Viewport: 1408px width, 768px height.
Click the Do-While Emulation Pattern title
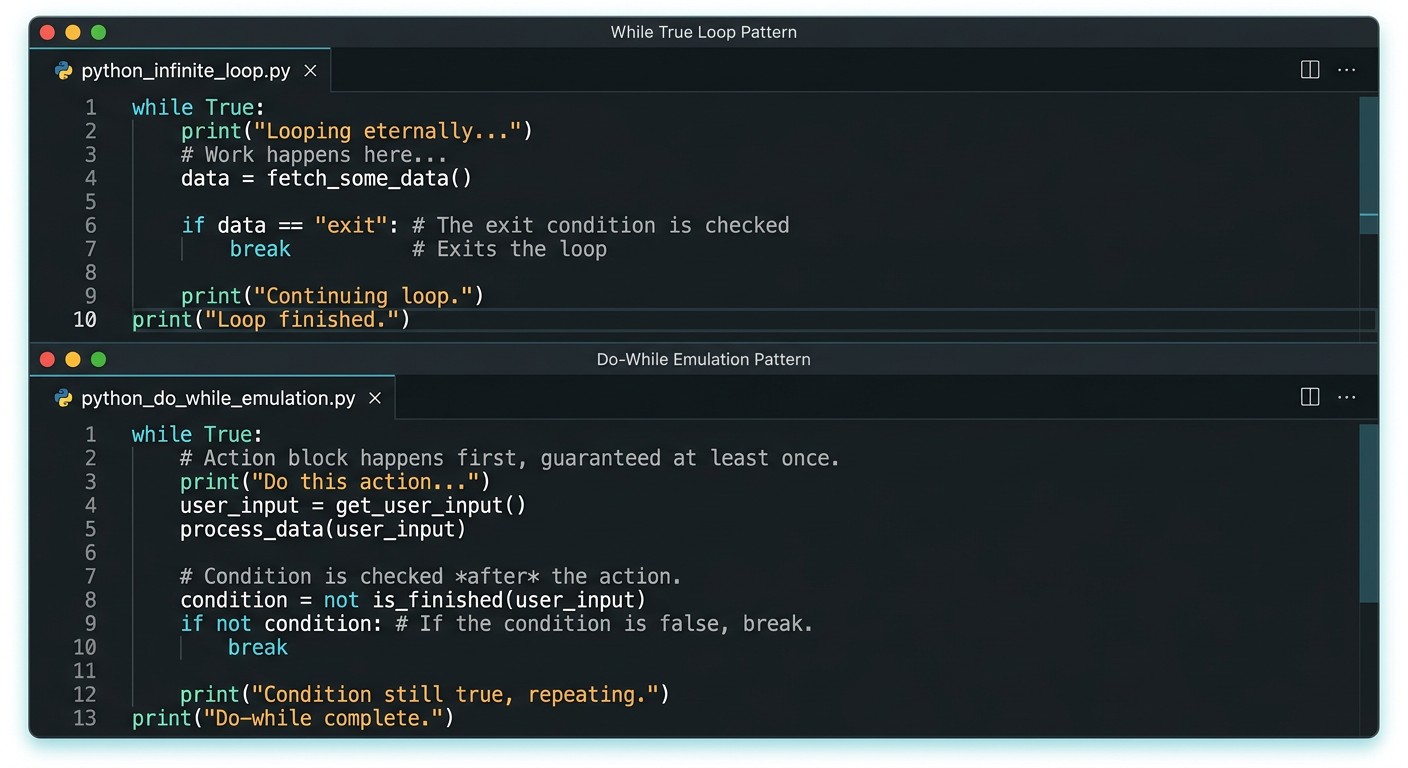click(x=703, y=359)
